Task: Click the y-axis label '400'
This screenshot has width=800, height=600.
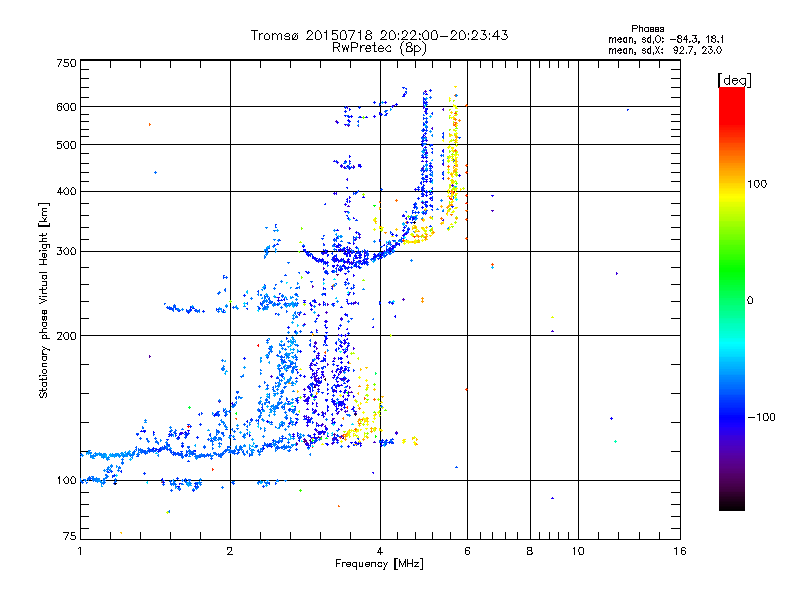Action: coord(66,192)
